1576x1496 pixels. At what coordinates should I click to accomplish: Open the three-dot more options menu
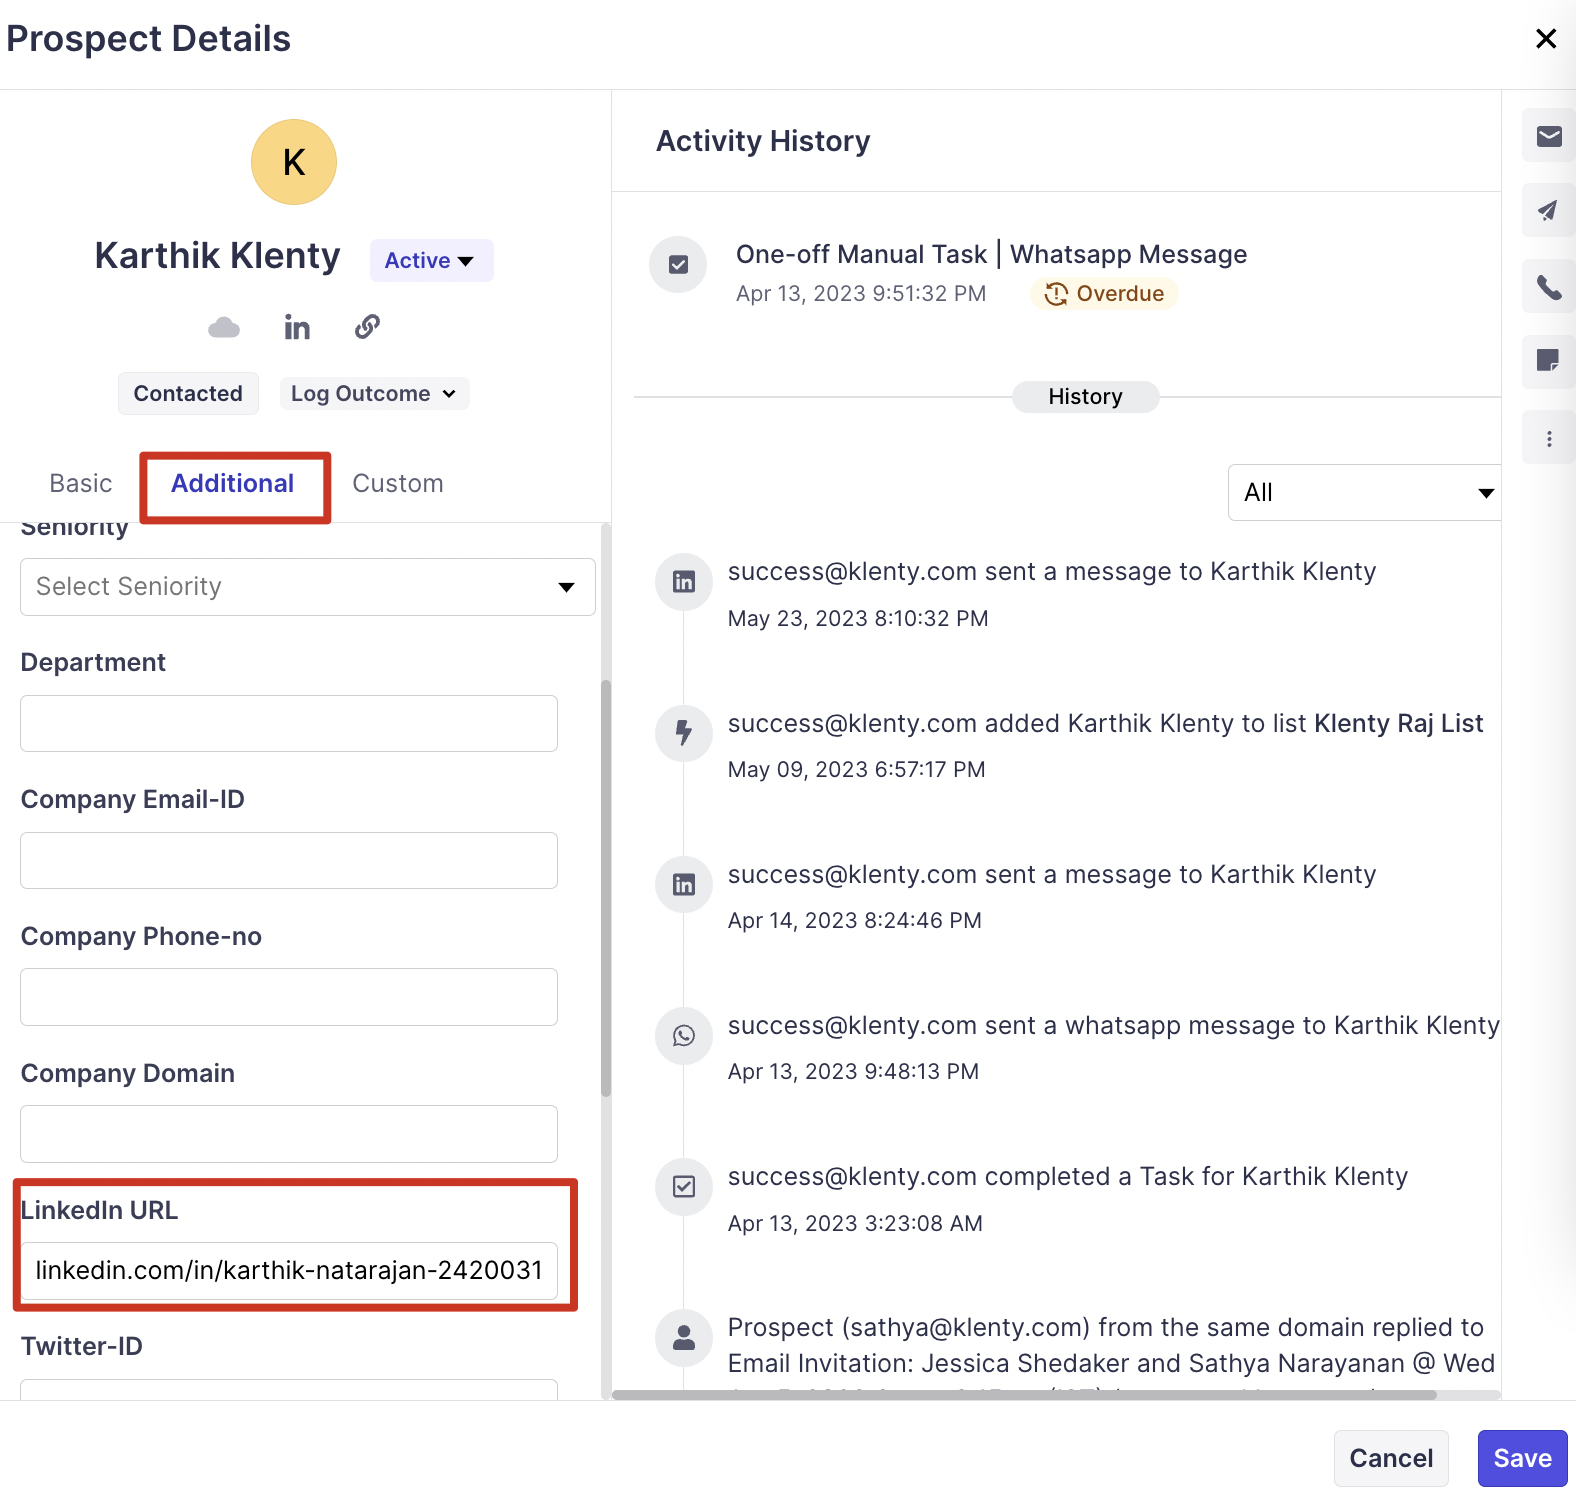(x=1549, y=439)
